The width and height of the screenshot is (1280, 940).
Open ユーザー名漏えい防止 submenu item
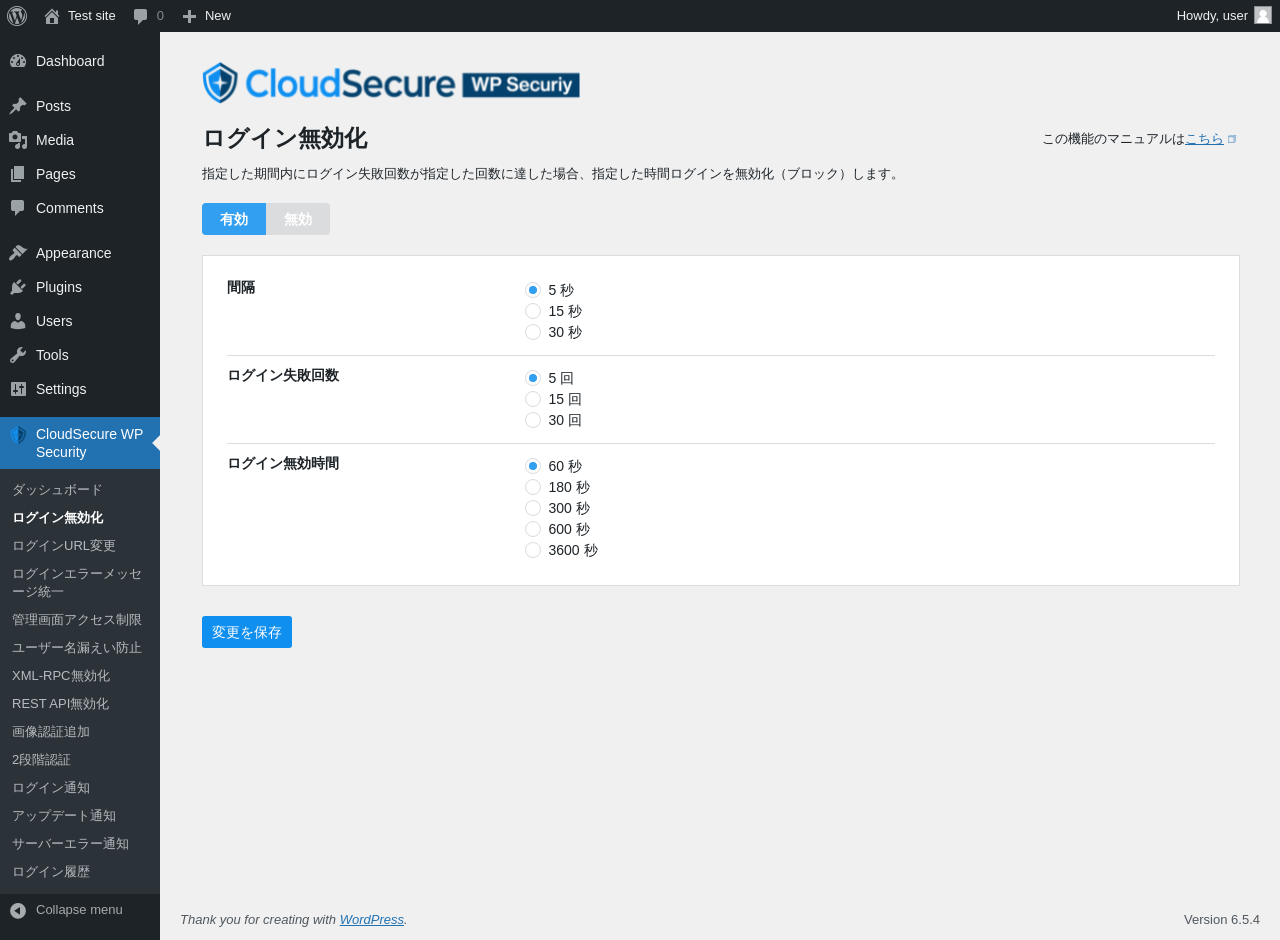[x=80, y=648]
